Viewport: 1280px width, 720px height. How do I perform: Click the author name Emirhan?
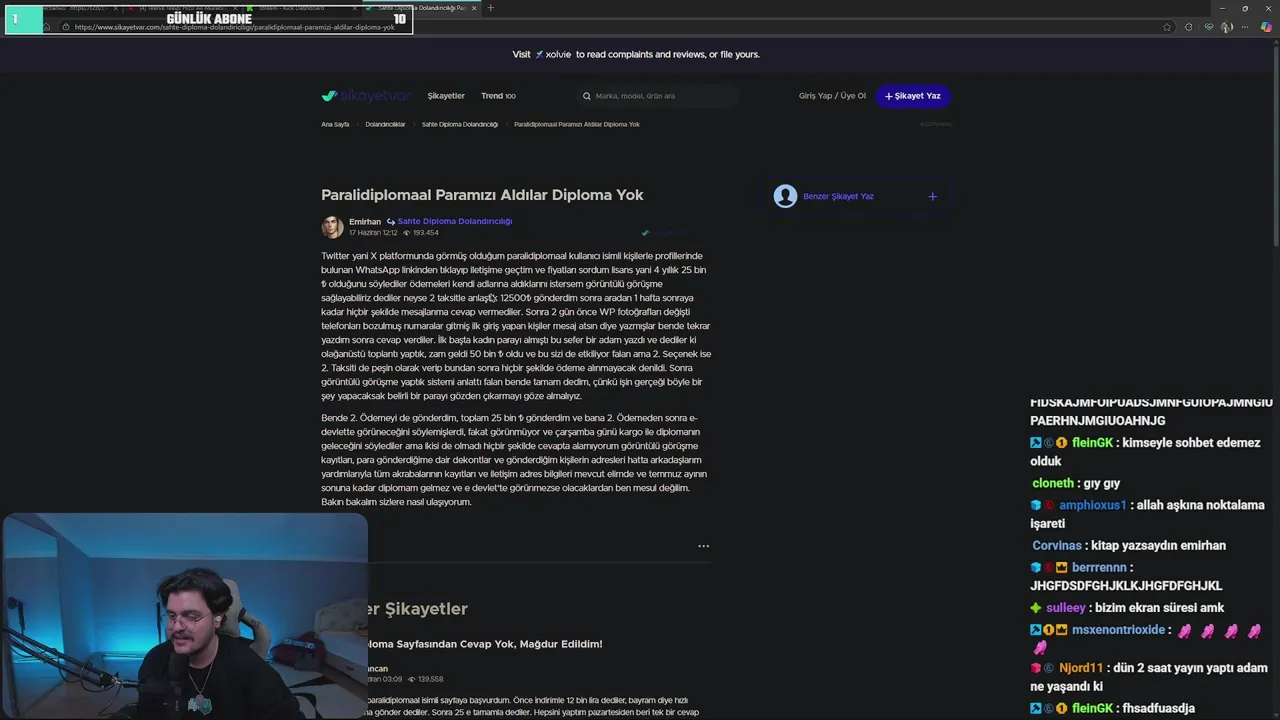pyautogui.click(x=365, y=221)
